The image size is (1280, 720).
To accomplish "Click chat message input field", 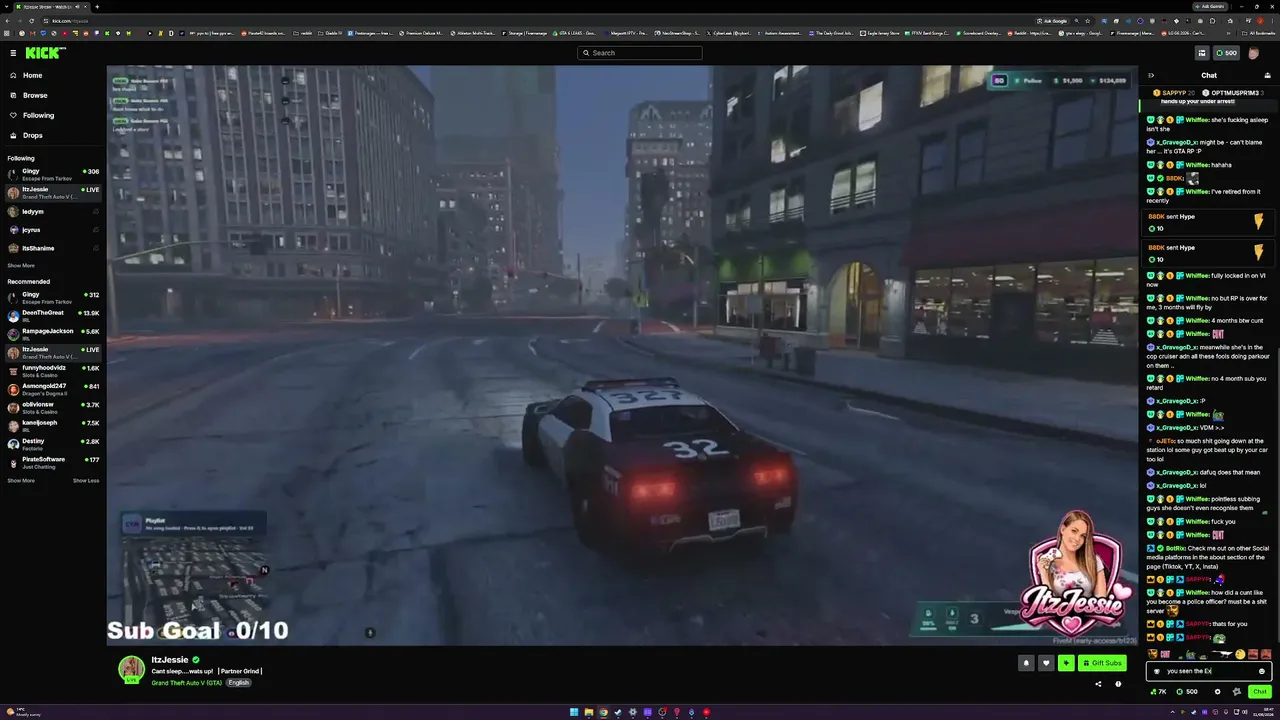I will coord(1209,671).
